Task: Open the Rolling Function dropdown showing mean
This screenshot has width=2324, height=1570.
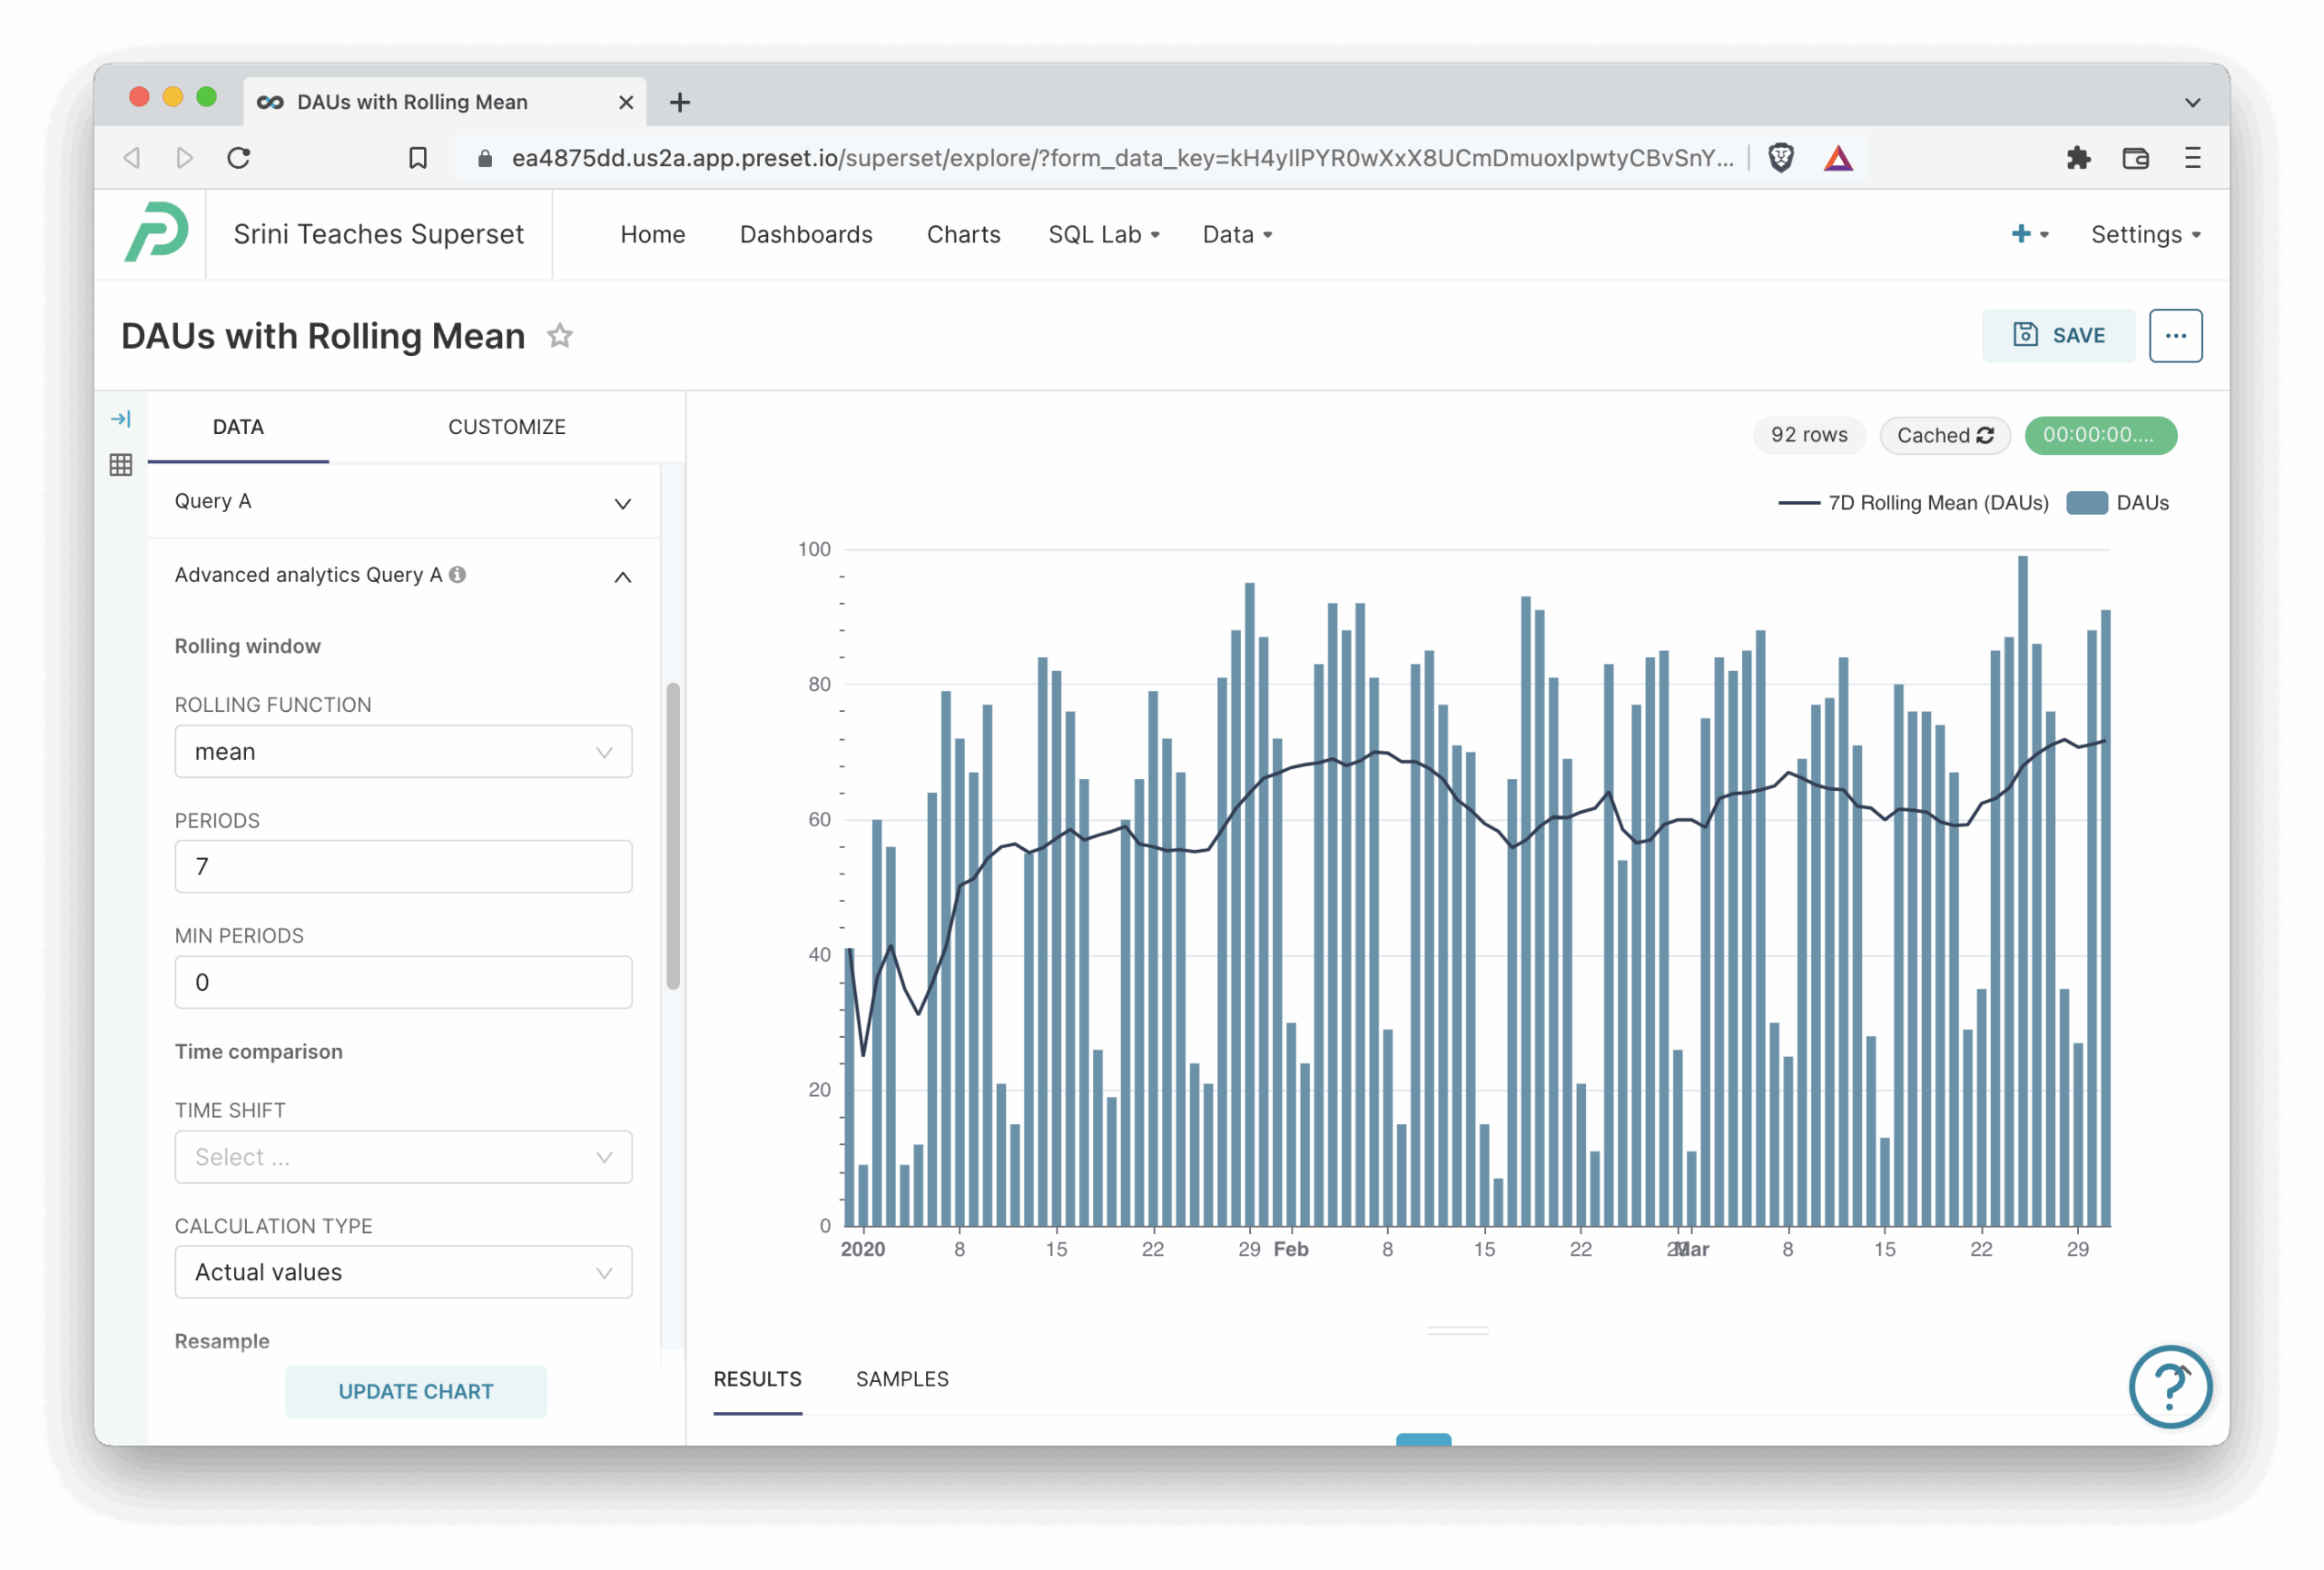Action: 403,751
